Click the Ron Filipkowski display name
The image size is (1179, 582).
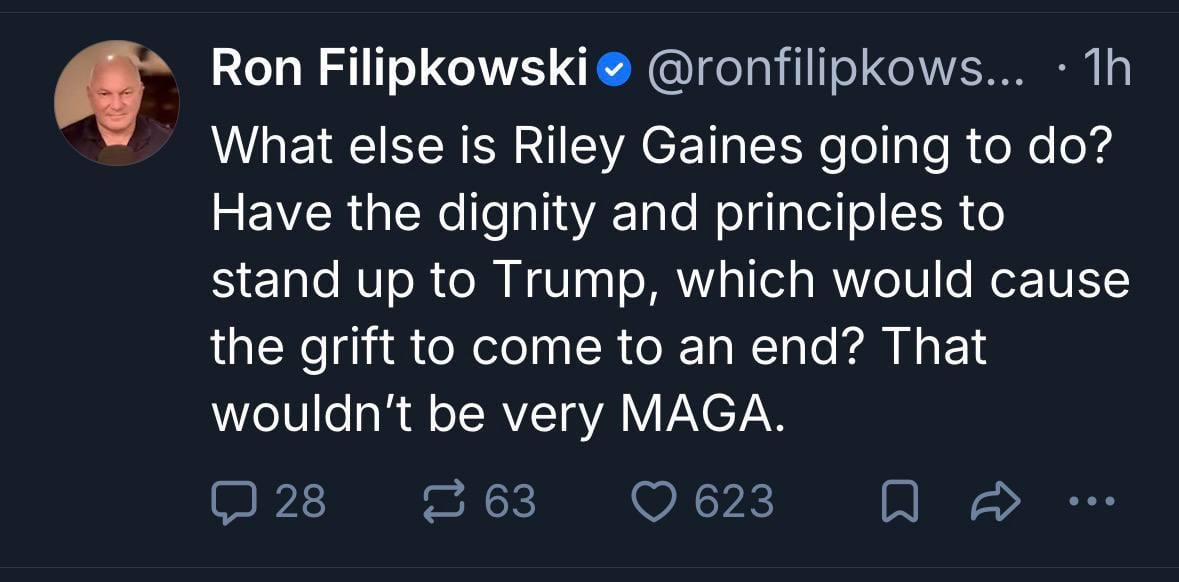(x=399, y=69)
